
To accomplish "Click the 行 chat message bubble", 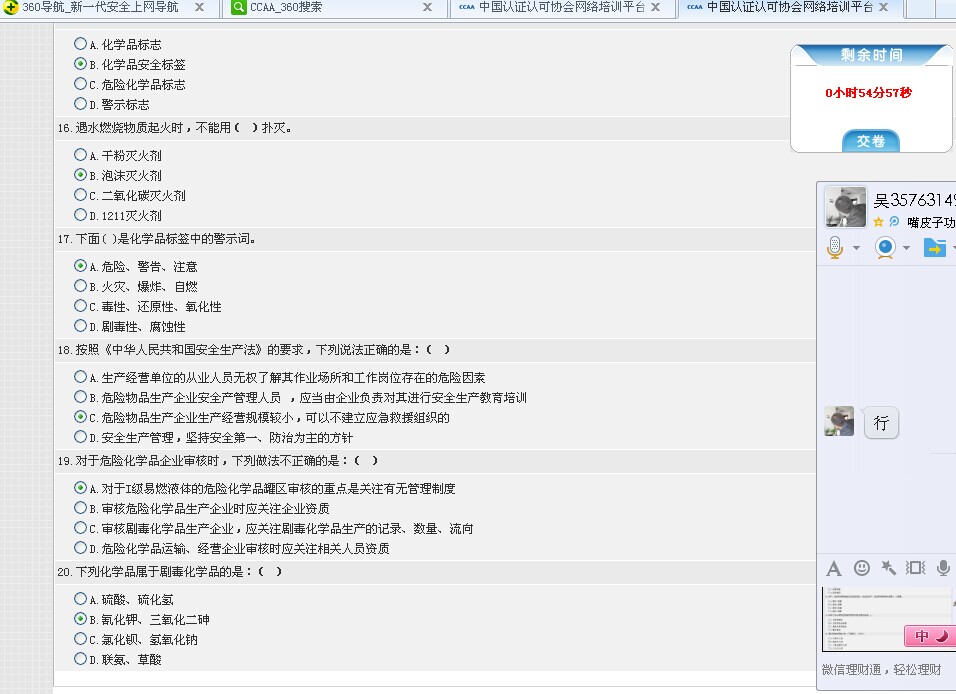I will (881, 423).
